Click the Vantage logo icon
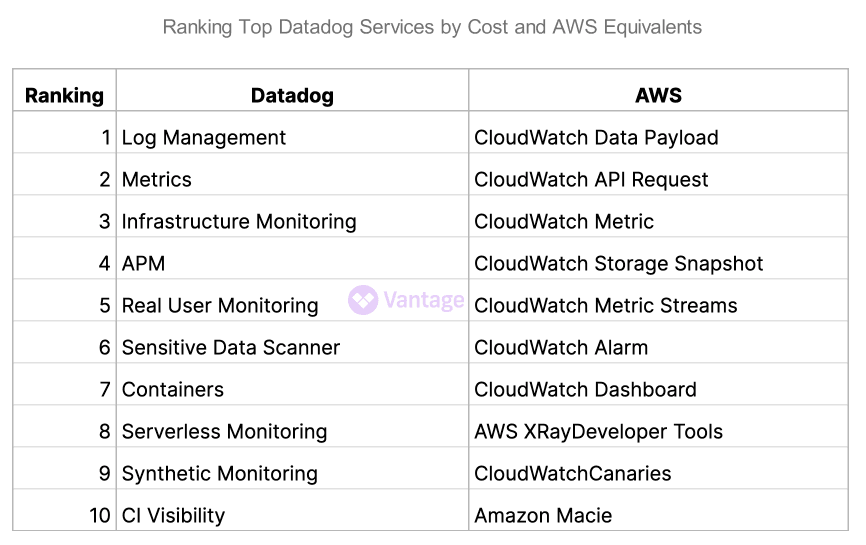The image size is (866, 545). (362, 300)
